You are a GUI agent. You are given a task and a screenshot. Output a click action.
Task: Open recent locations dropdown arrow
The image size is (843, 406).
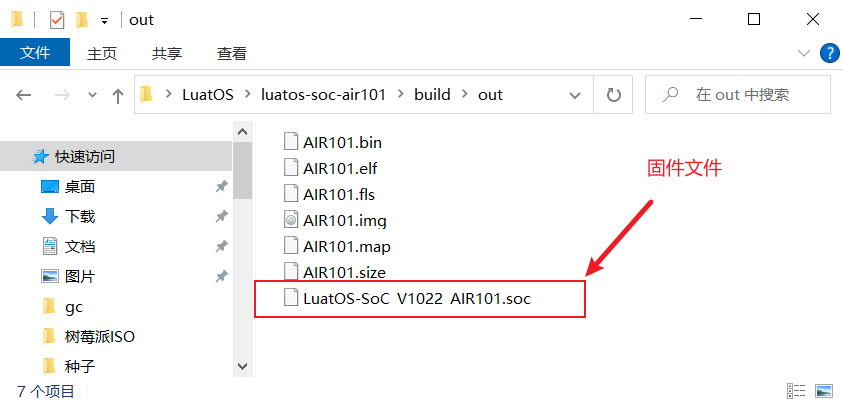point(91,95)
